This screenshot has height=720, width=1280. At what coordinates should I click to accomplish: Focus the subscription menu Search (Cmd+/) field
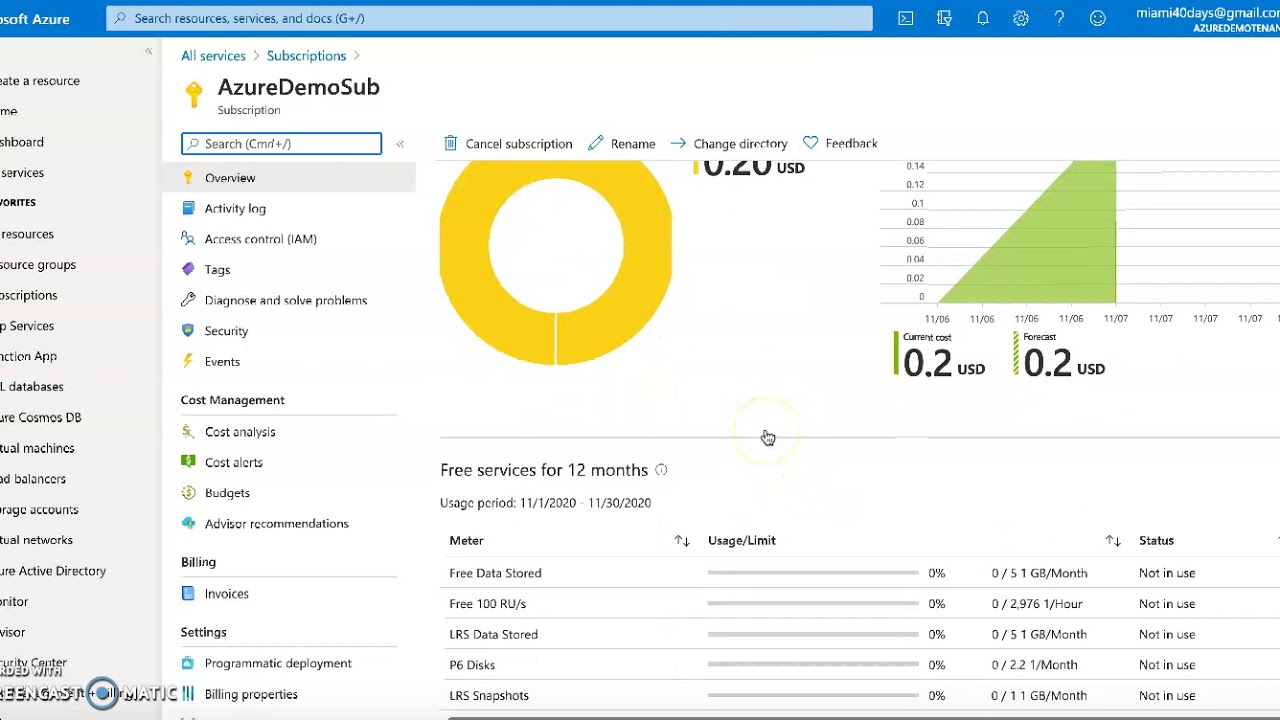click(281, 144)
